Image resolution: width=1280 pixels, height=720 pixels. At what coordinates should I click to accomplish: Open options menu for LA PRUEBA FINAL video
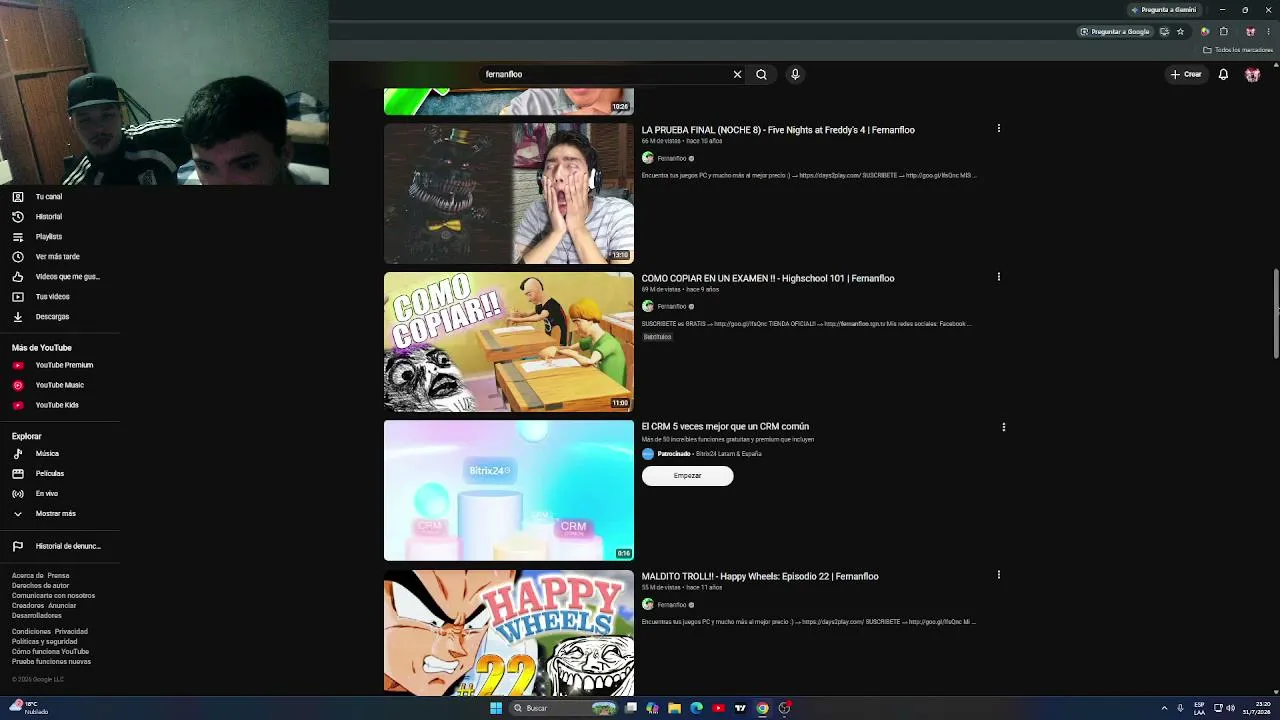tap(998, 128)
